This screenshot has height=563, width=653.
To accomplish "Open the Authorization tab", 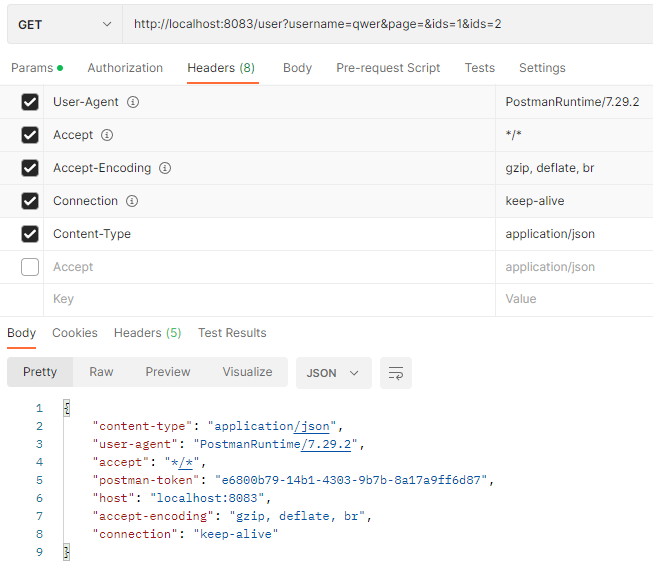I will tap(125, 68).
